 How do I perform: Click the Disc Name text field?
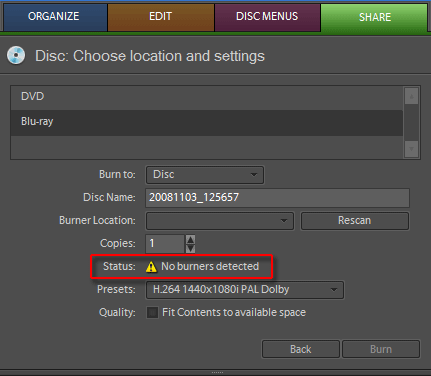[277, 197]
